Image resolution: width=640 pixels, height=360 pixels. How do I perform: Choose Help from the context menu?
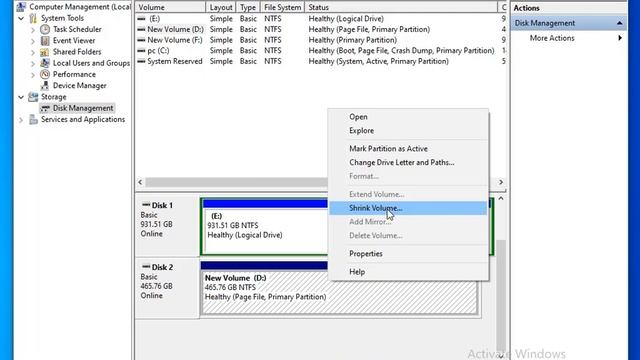409,272
